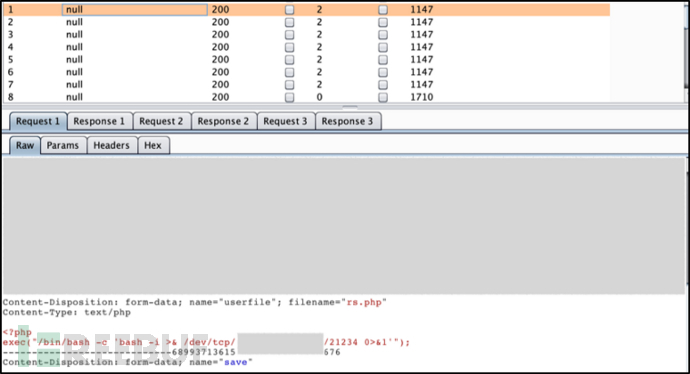Viewport: 690px width, 374px height.
Task: Select result row number 6
Action: pyautogui.click(x=307, y=72)
